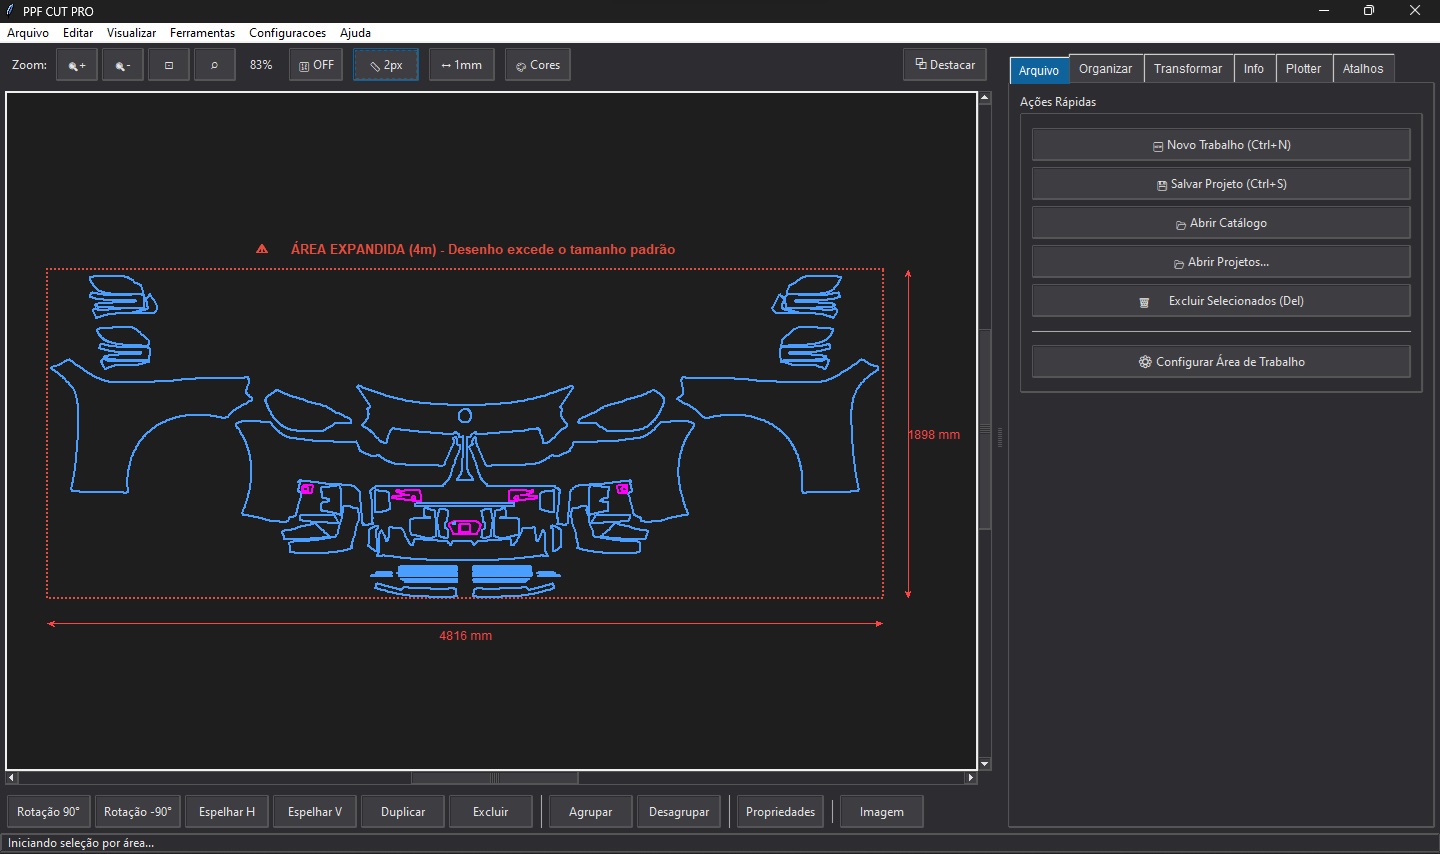Screen dimensions: 1440x854
Task: Open the catalog with Abrir Catálogo
Action: [x=1221, y=223]
